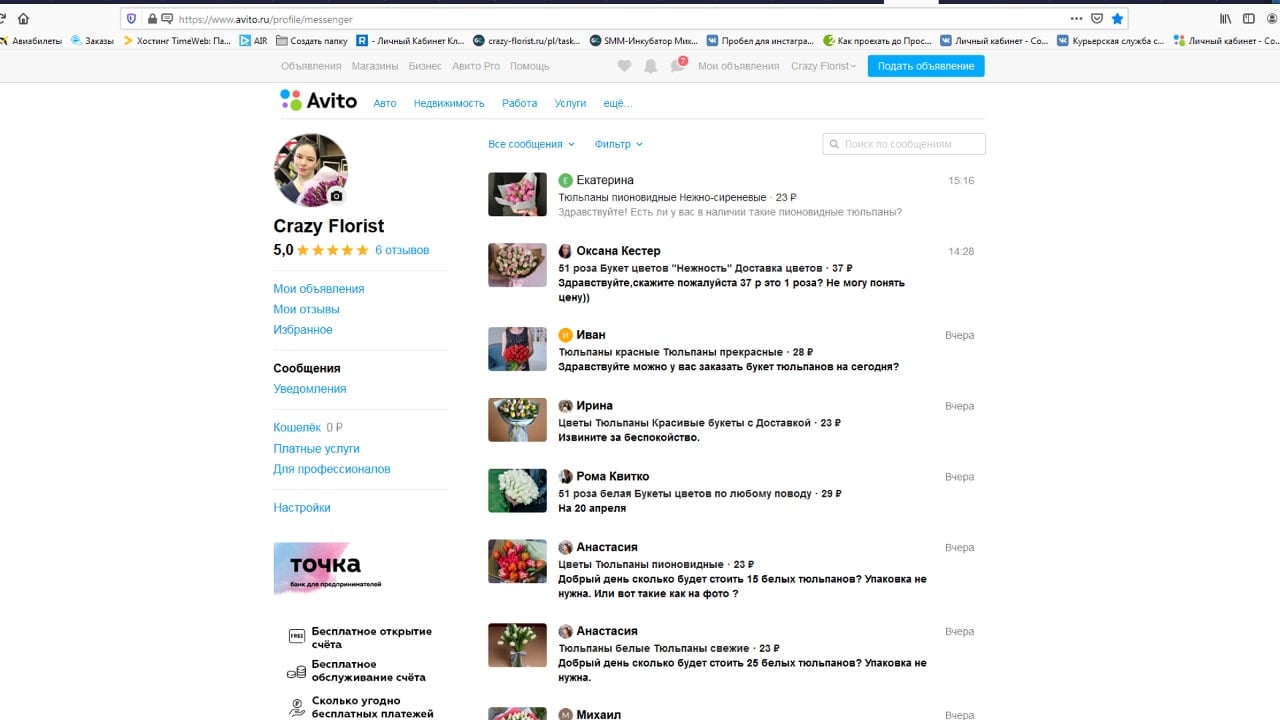Open 'Авто' category
This screenshot has width=1280, height=720.
pos(385,103)
